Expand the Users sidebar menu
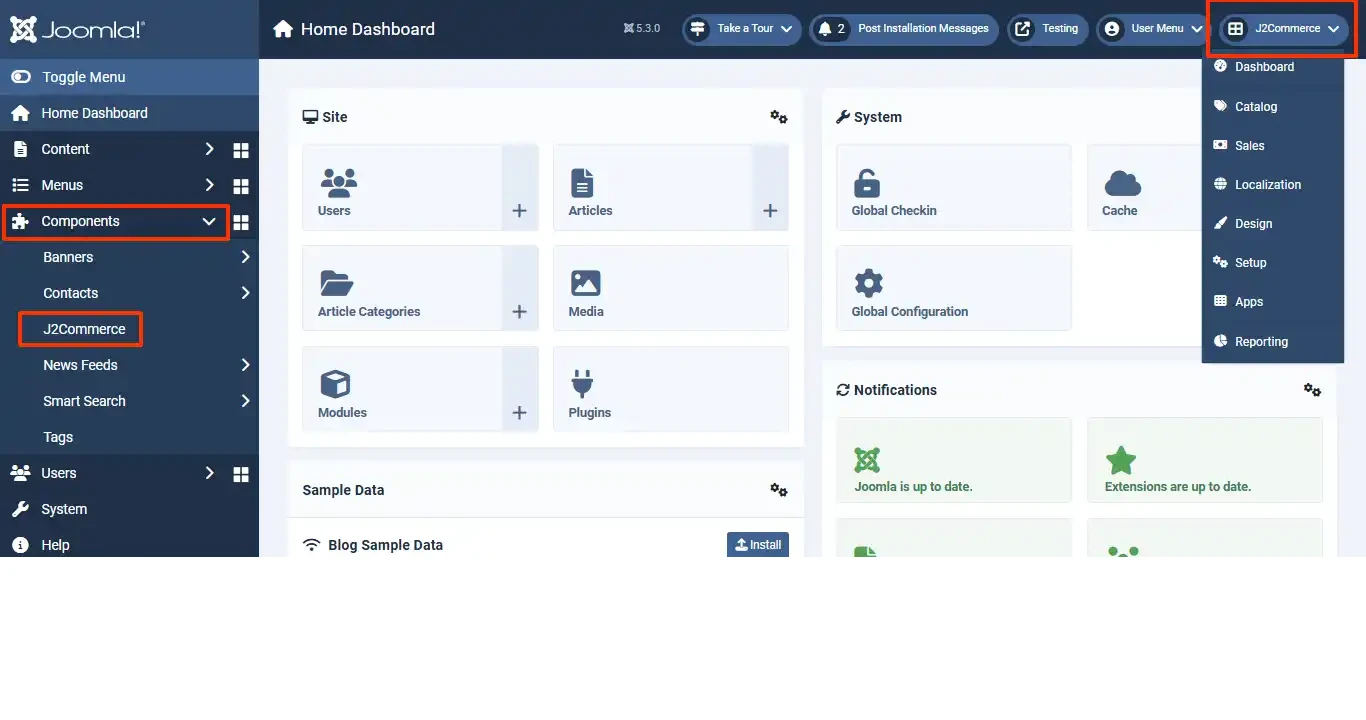Screen dimensions: 1366x720 [x=114, y=473]
